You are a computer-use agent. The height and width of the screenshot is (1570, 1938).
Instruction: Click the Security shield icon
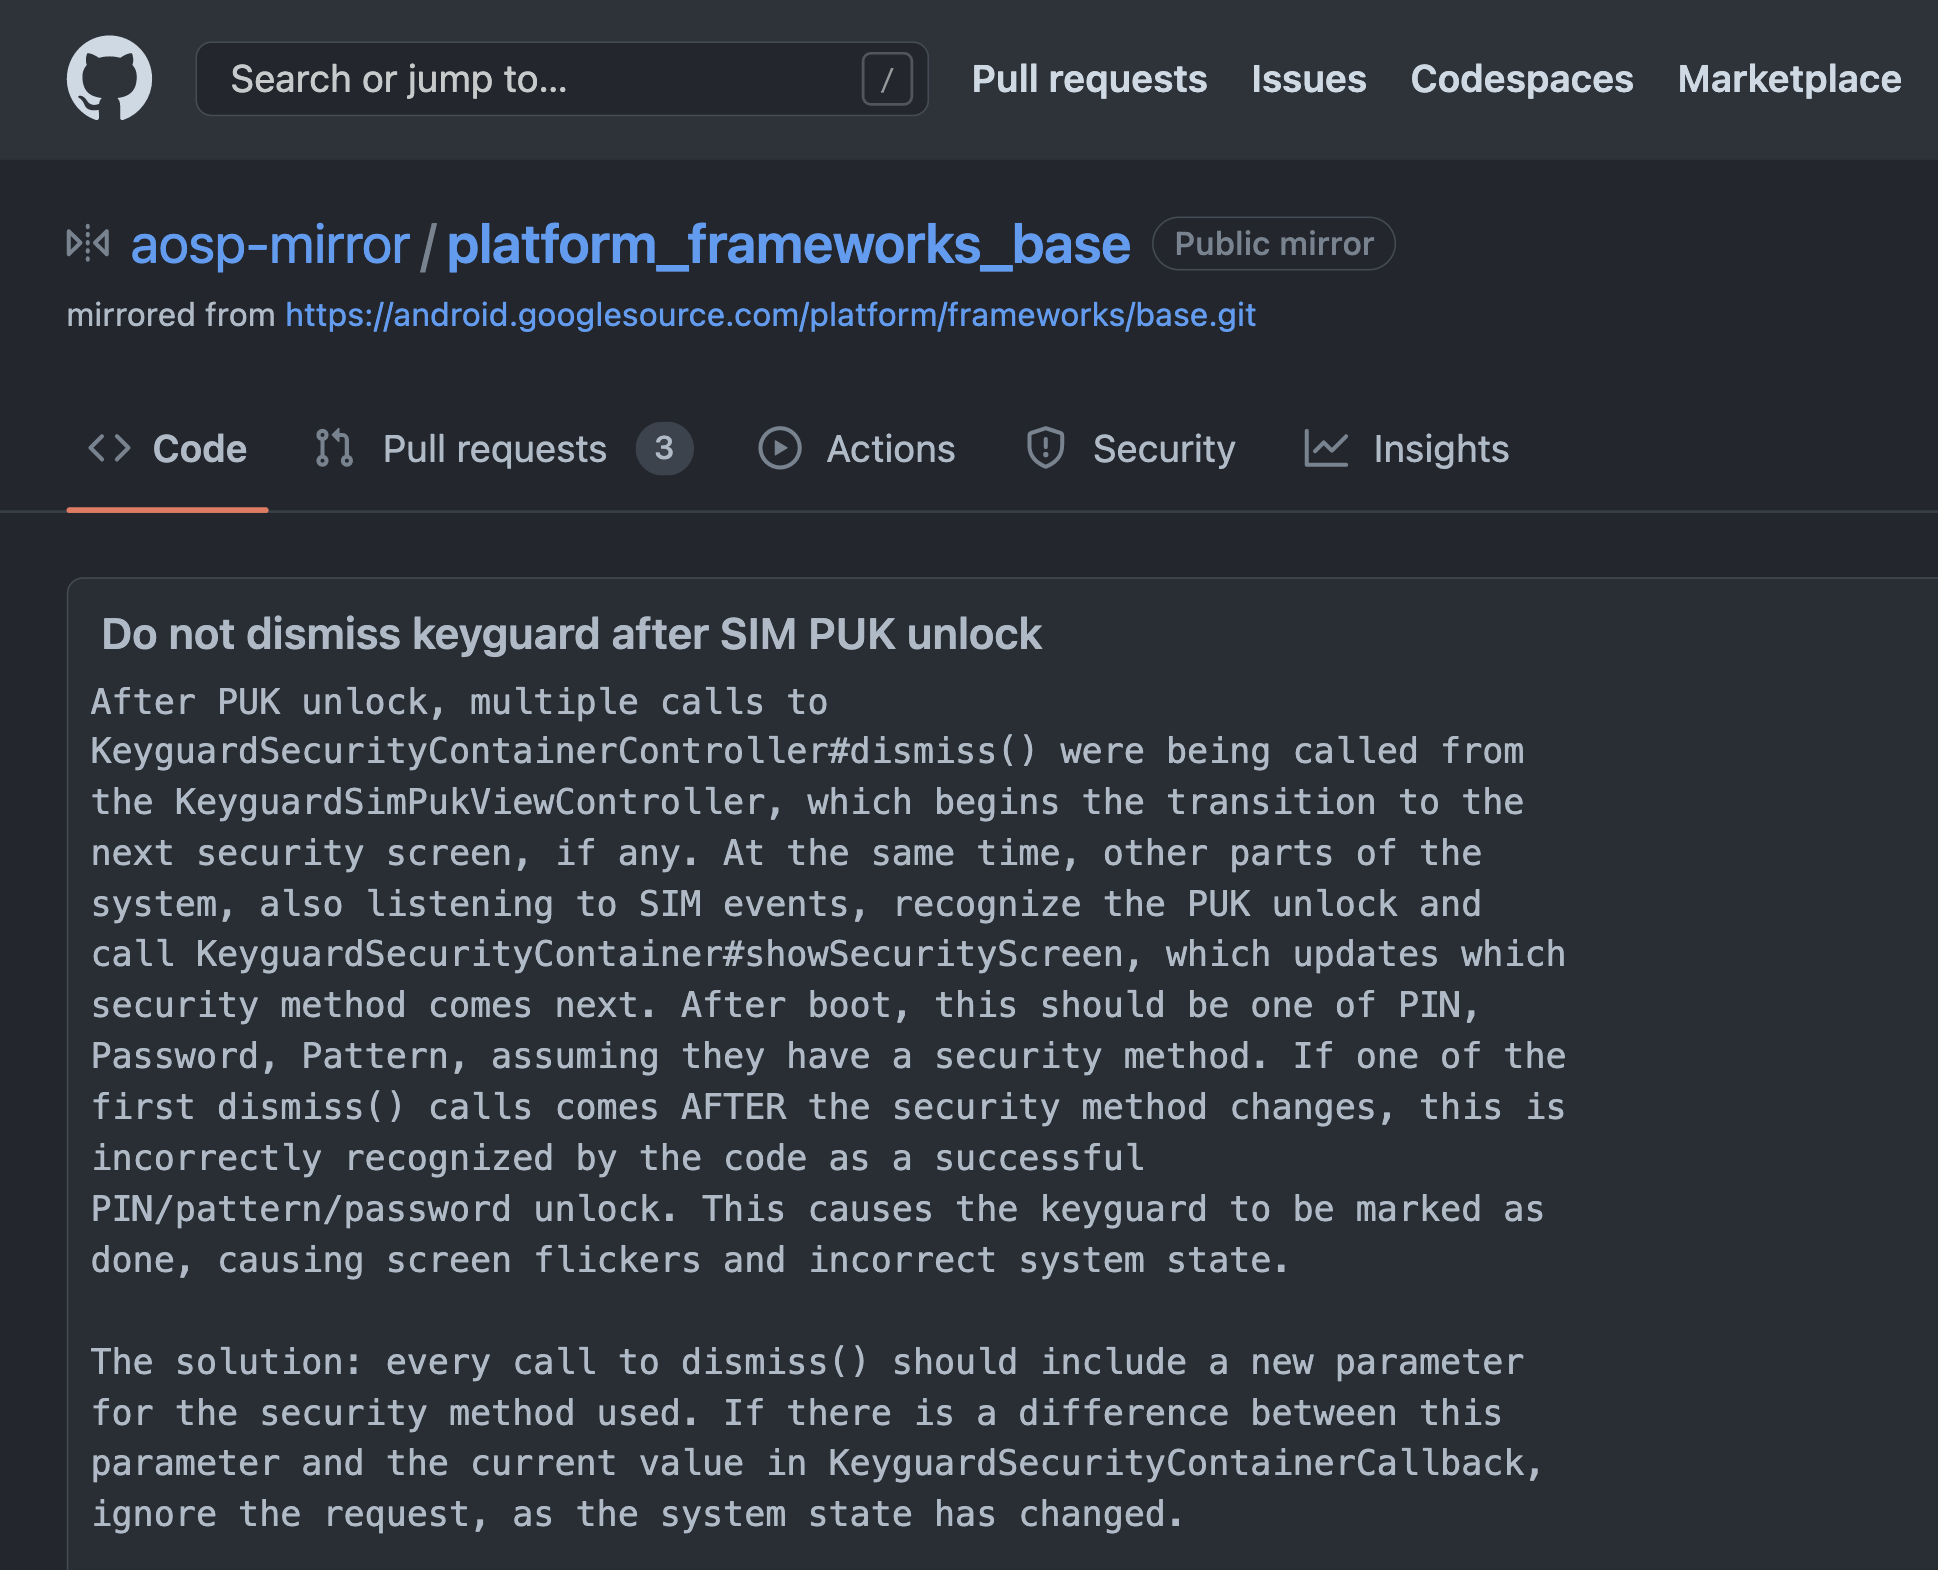tap(1045, 448)
